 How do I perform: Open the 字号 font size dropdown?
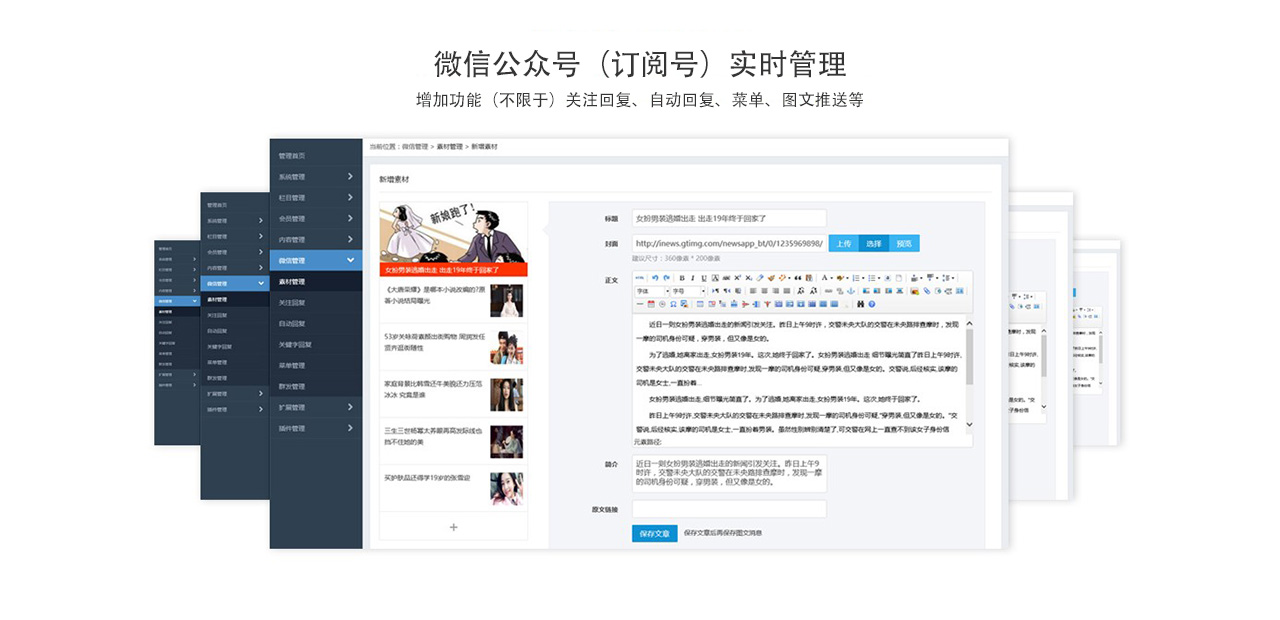point(688,291)
